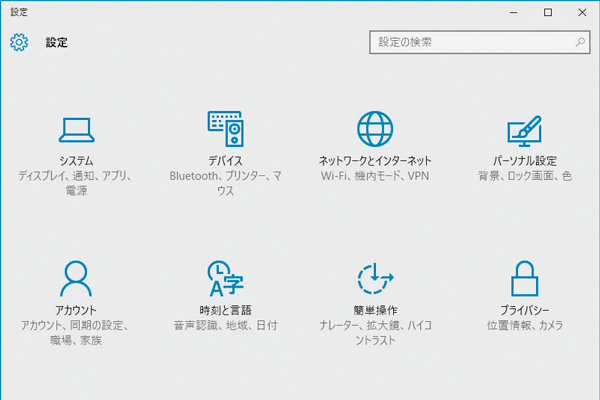Image resolution: width=600 pixels, height=400 pixels.
Task: Maximize the 設定 window
Action: click(548, 13)
